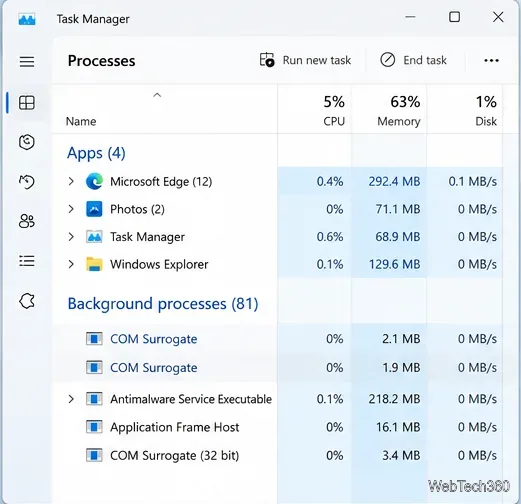Click Run new task button
This screenshot has height=504, width=521.
305,60
